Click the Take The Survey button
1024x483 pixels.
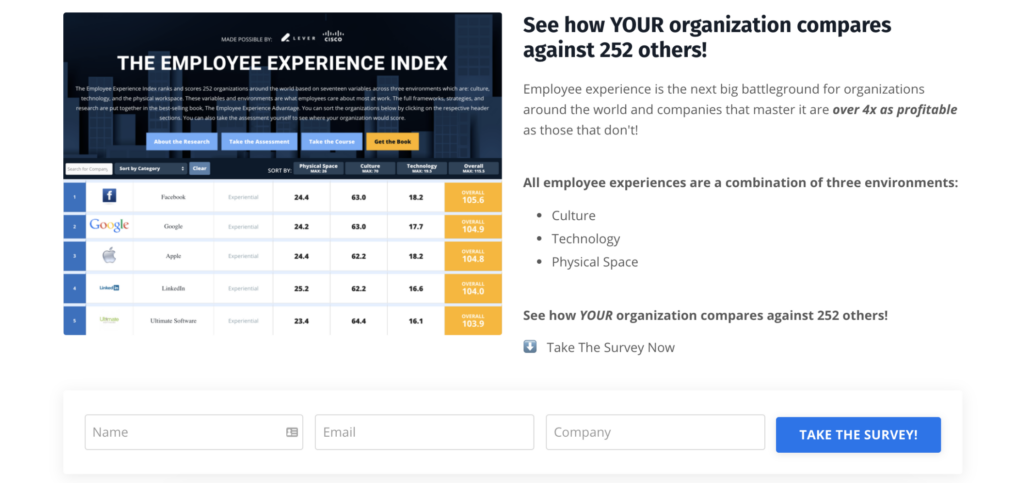pos(858,435)
